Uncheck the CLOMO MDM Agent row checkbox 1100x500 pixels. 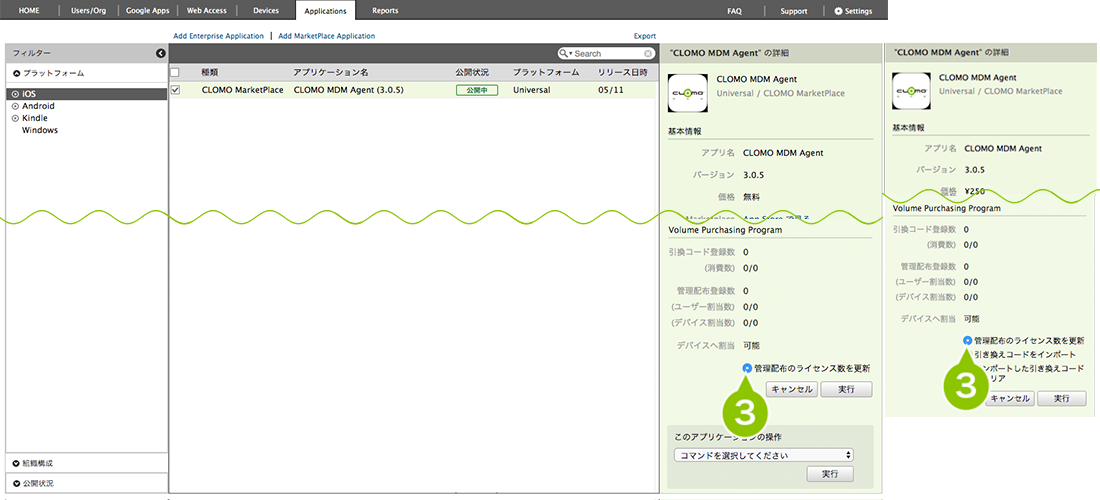coord(175,90)
